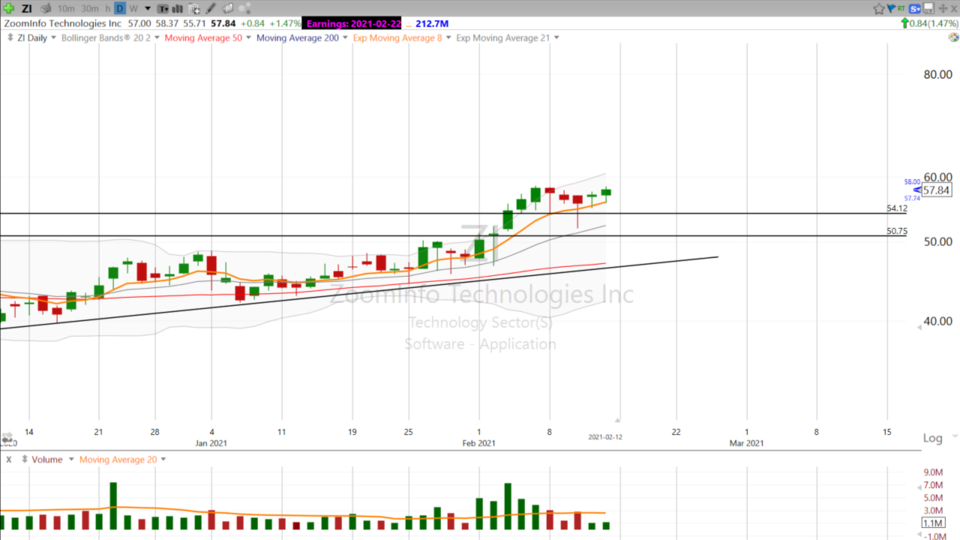Click the 2021-02-12 date marker

click(x=605, y=437)
